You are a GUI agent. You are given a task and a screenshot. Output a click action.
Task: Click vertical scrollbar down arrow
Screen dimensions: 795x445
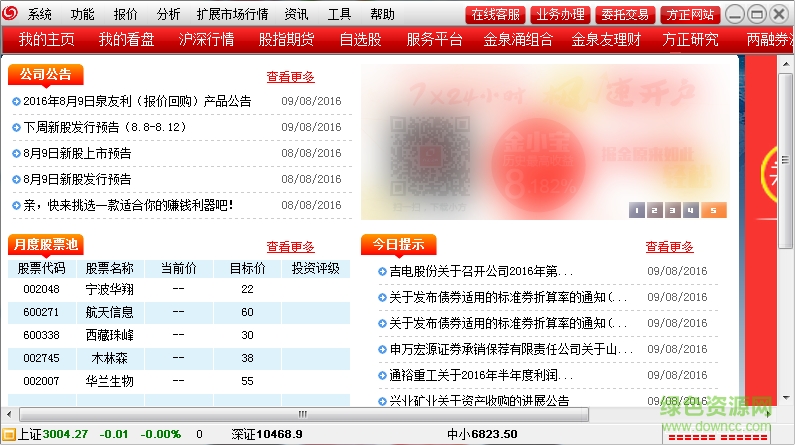(786, 398)
